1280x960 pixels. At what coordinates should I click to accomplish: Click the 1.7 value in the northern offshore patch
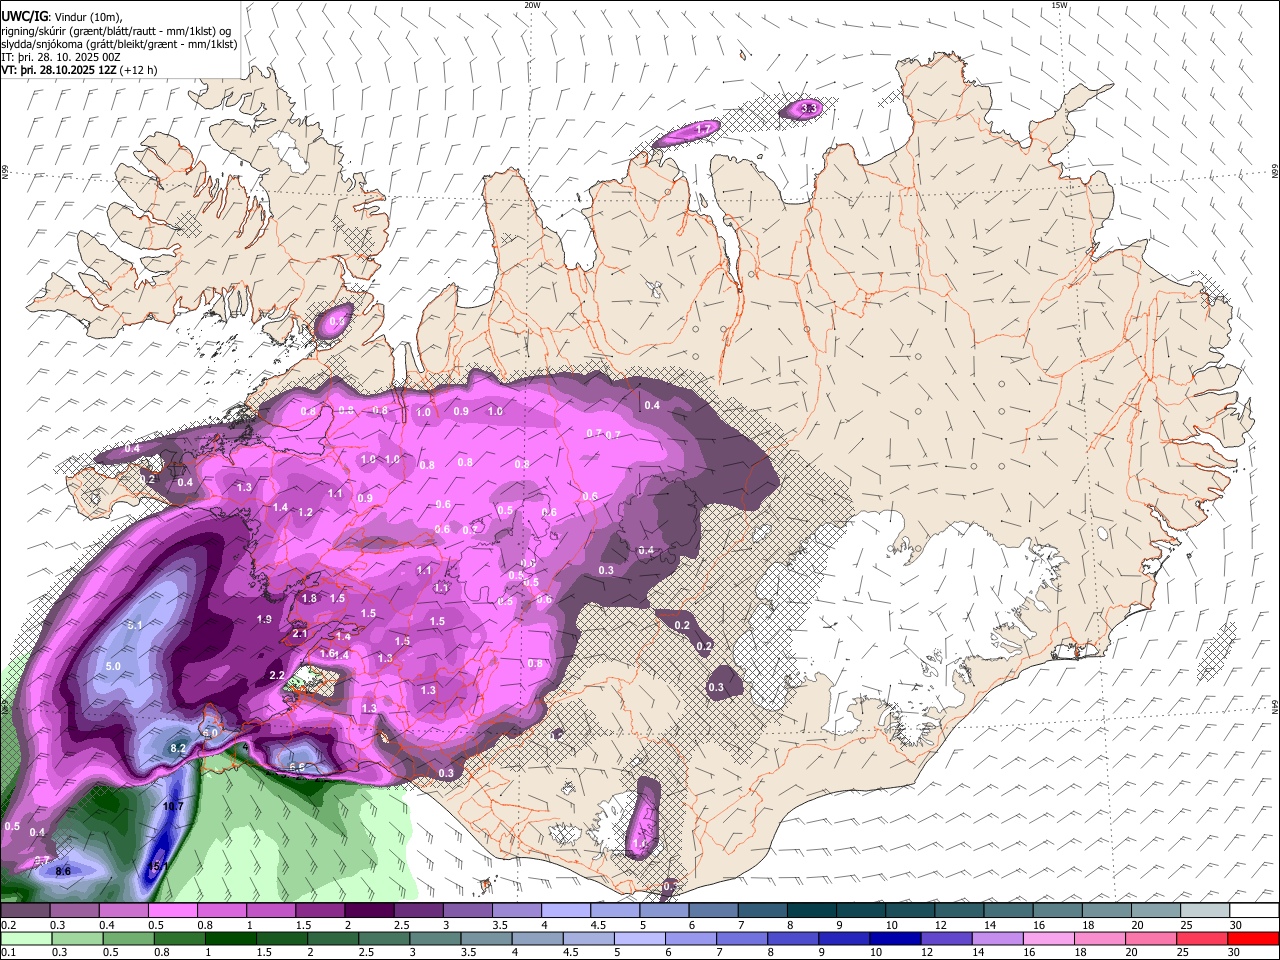703,129
